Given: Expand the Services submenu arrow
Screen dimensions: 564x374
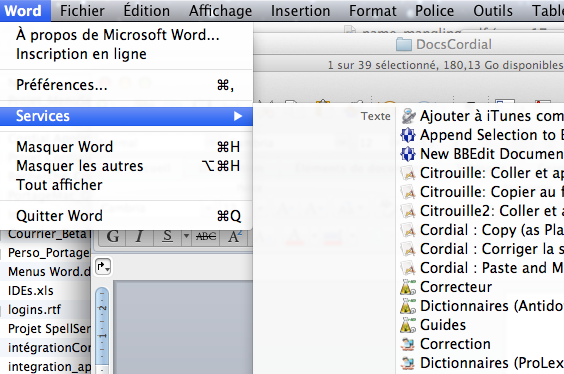Looking at the screenshot, I should click(238, 116).
